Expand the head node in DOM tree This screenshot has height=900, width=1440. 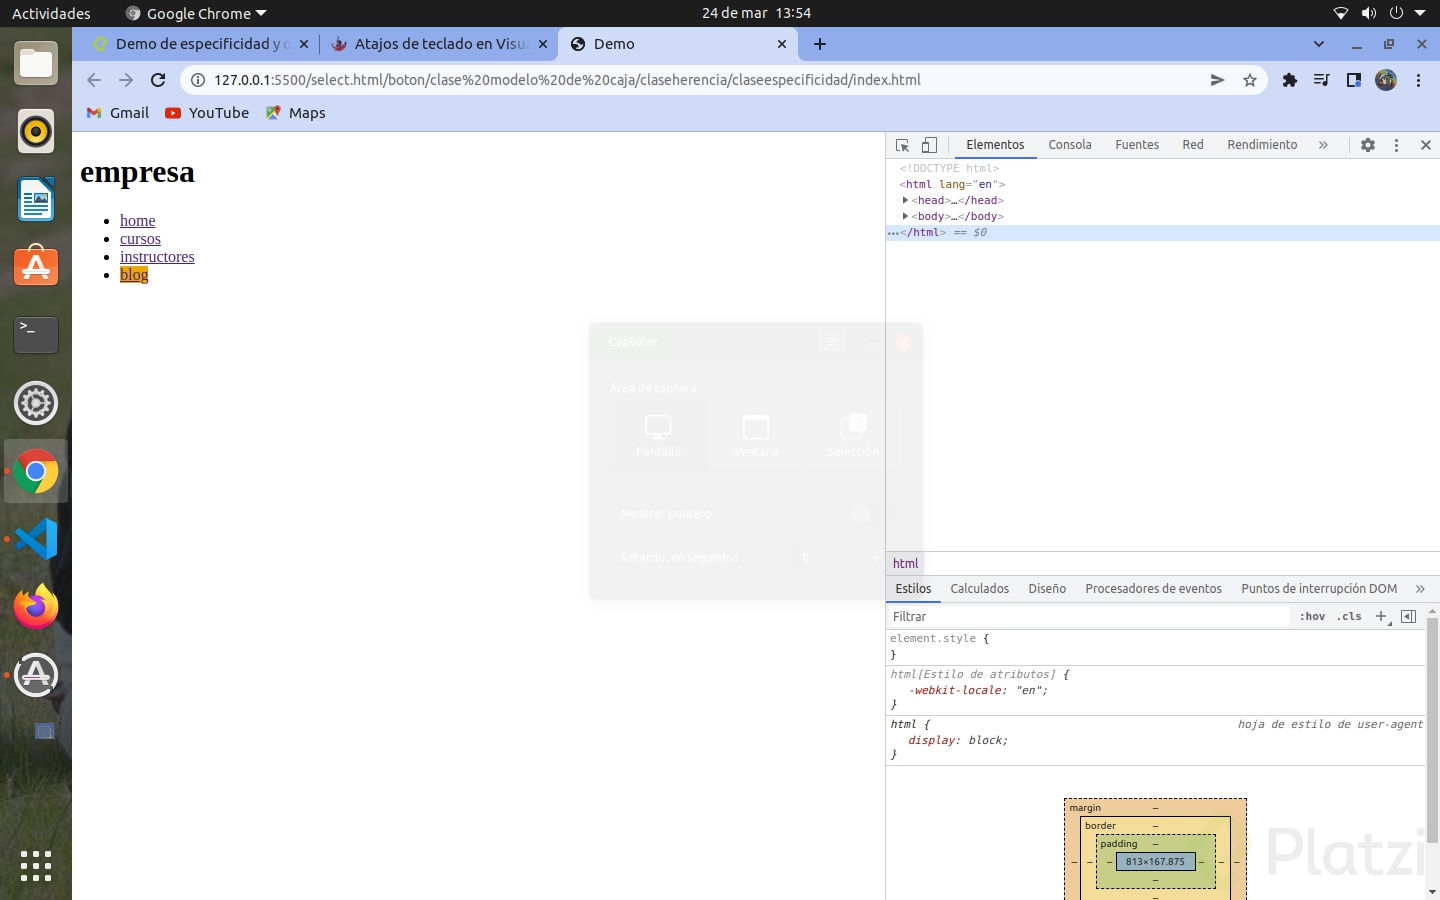905,200
